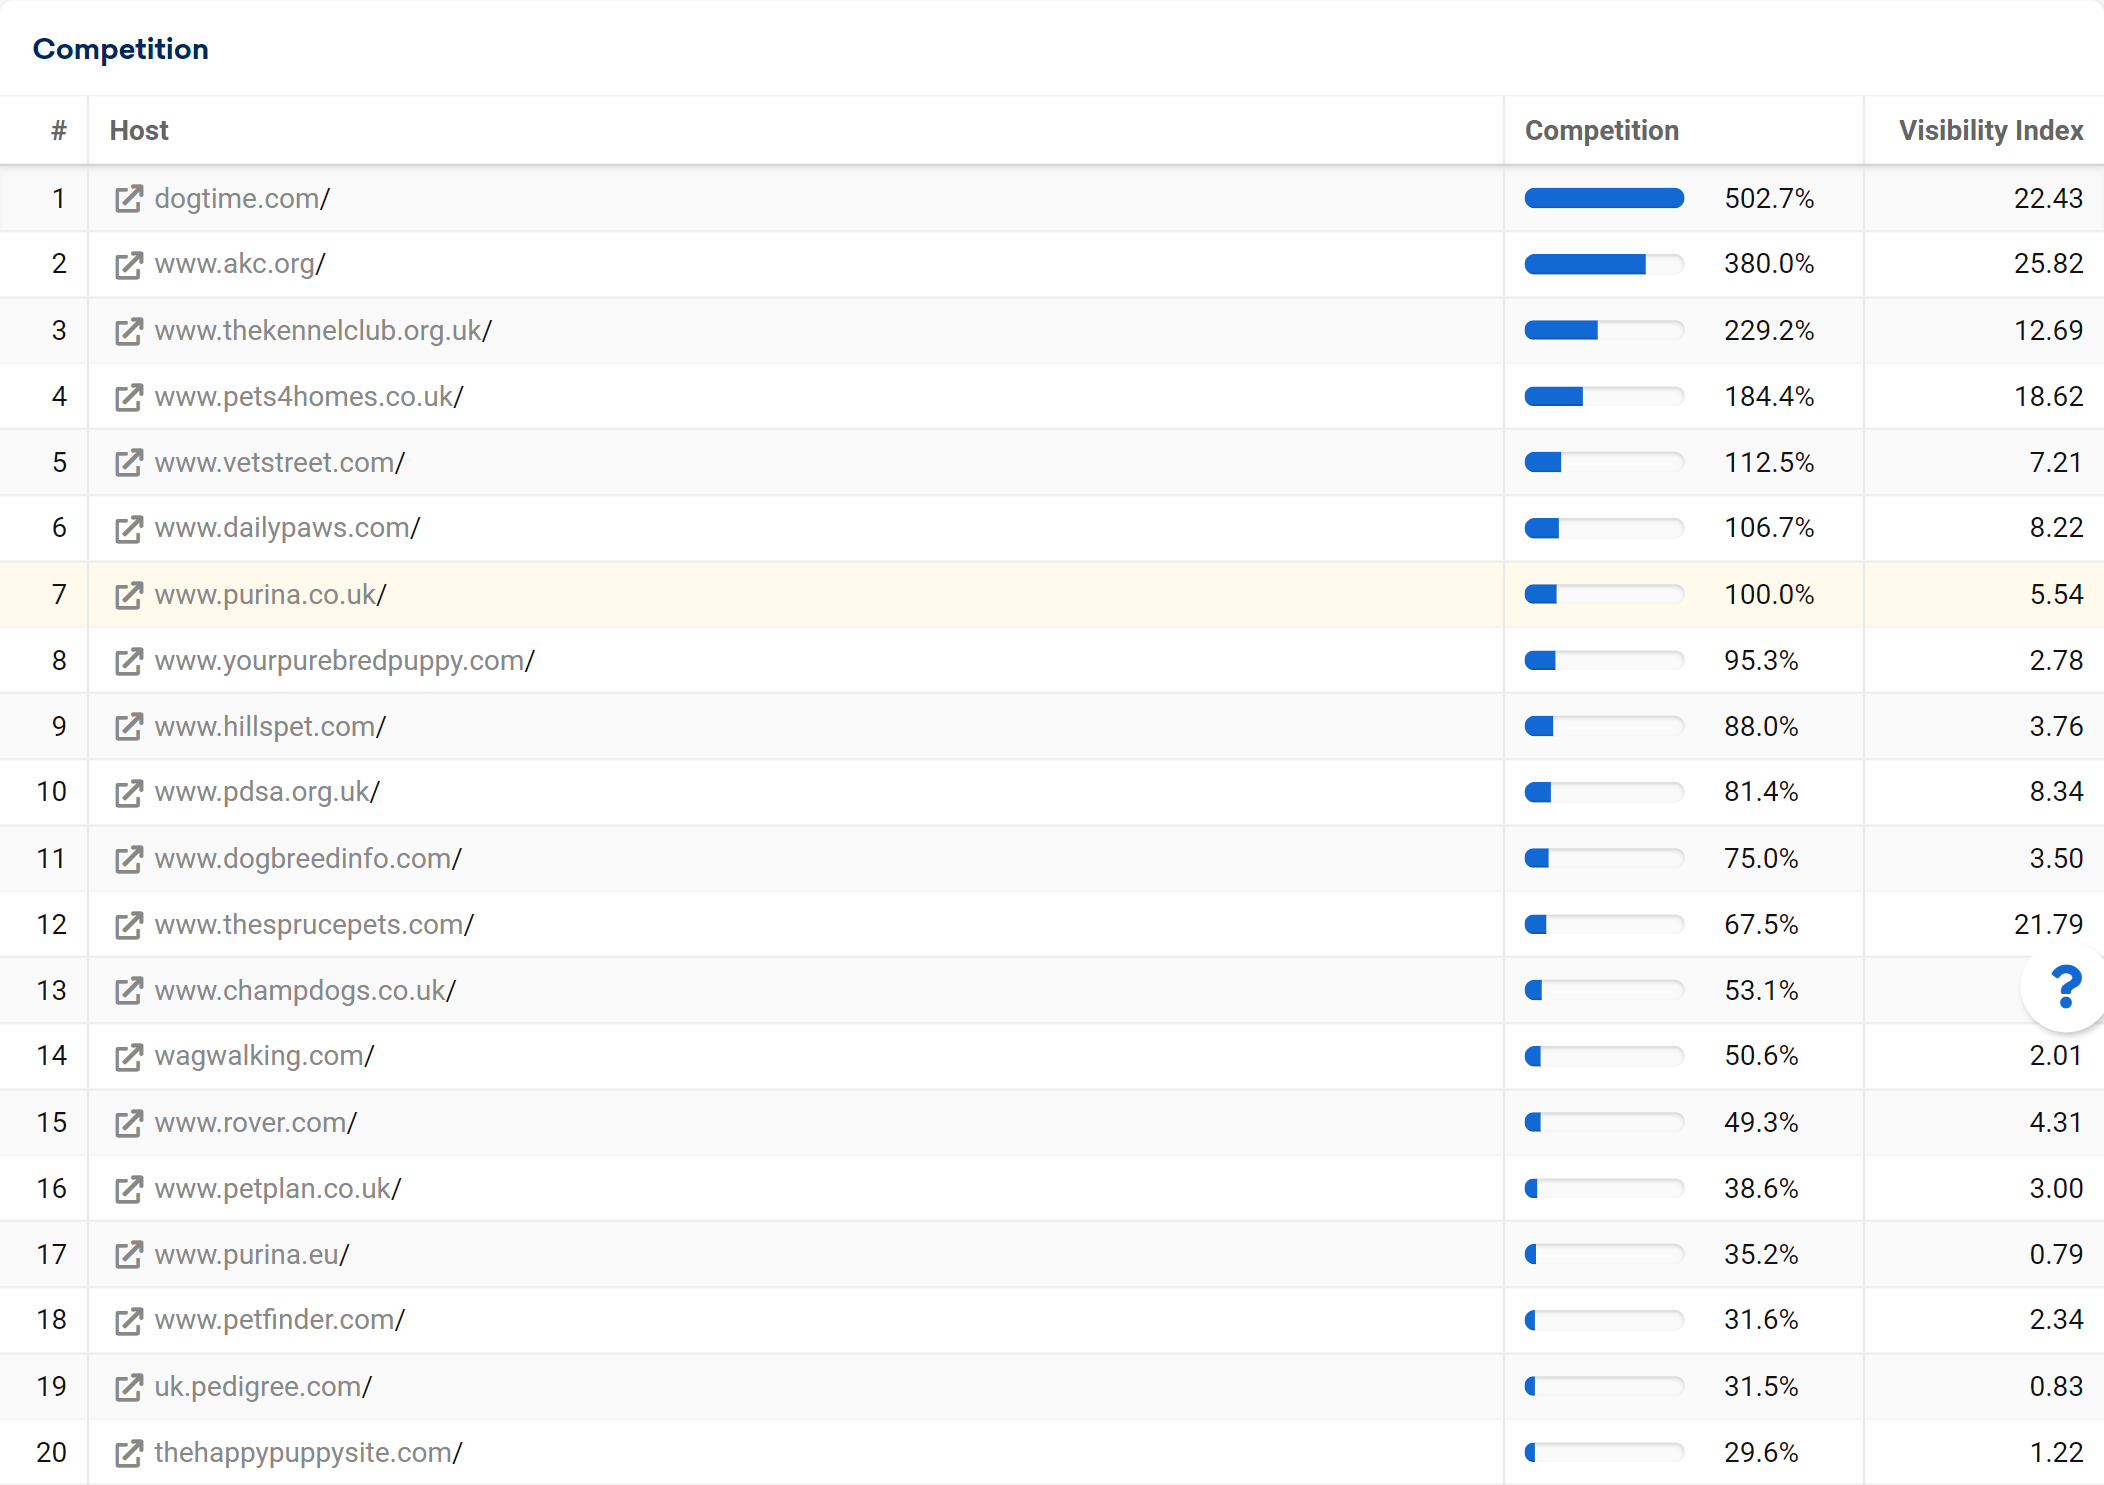Screen dimensions: 2104x1485
Task: Select the www.vetstreet.com/ host link
Action: click(x=280, y=462)
